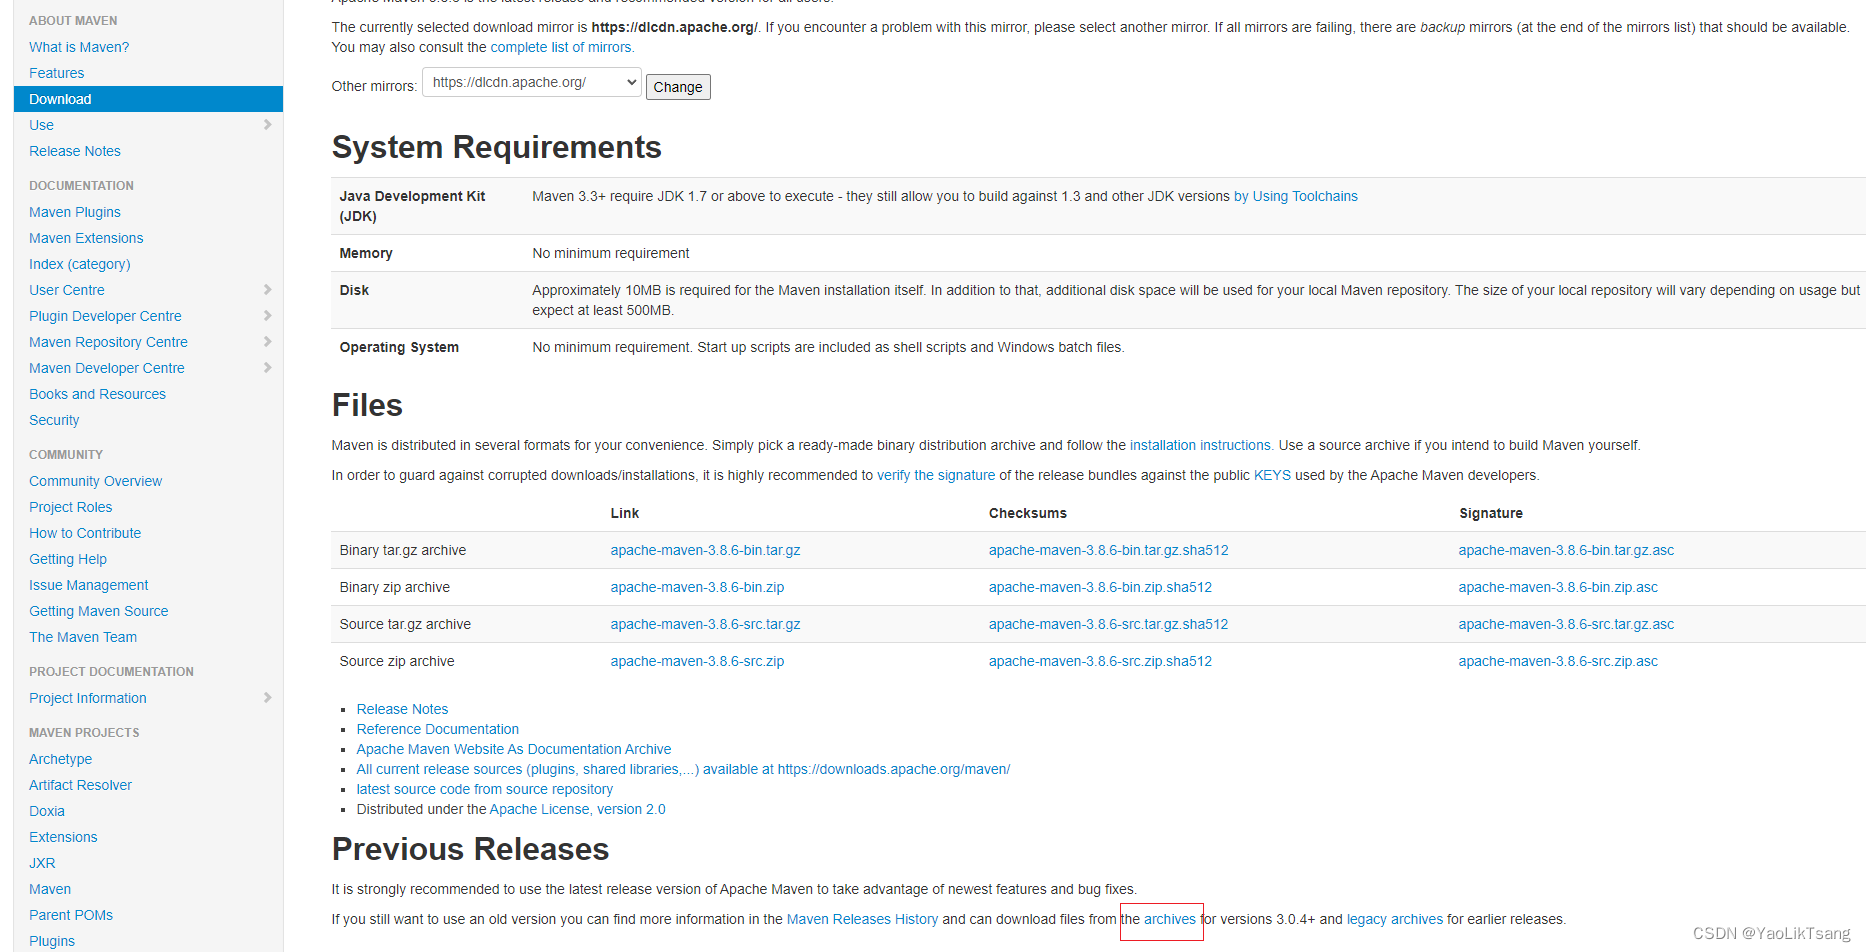Viewport: 1866px width, 952px height.
Task: Open Features in the sidebar
Action: coord(57,73)
